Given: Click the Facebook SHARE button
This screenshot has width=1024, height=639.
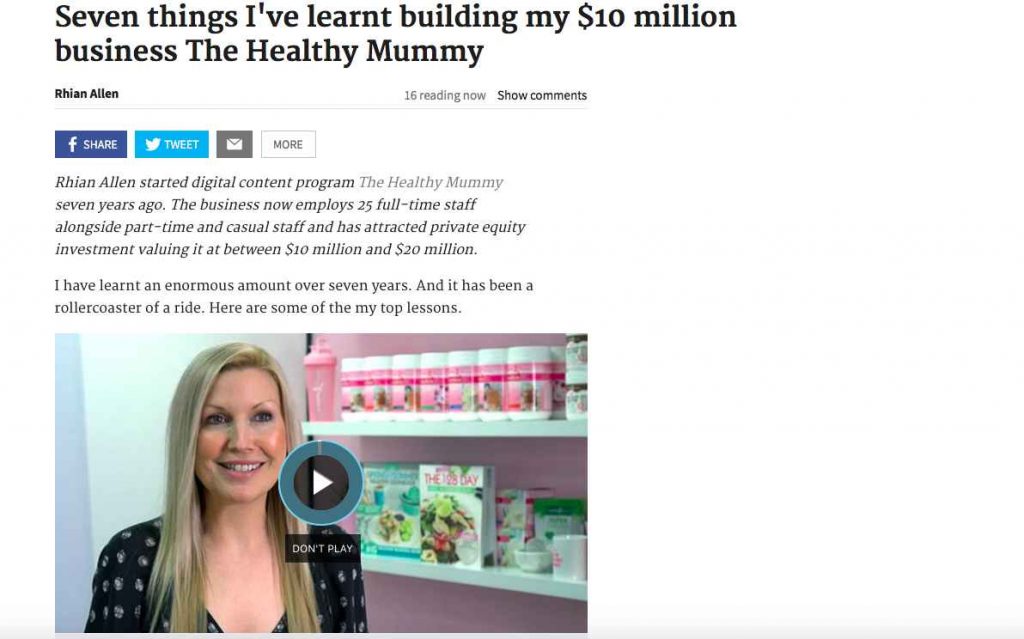Looking at the screenshot, I should click(91, 144).
